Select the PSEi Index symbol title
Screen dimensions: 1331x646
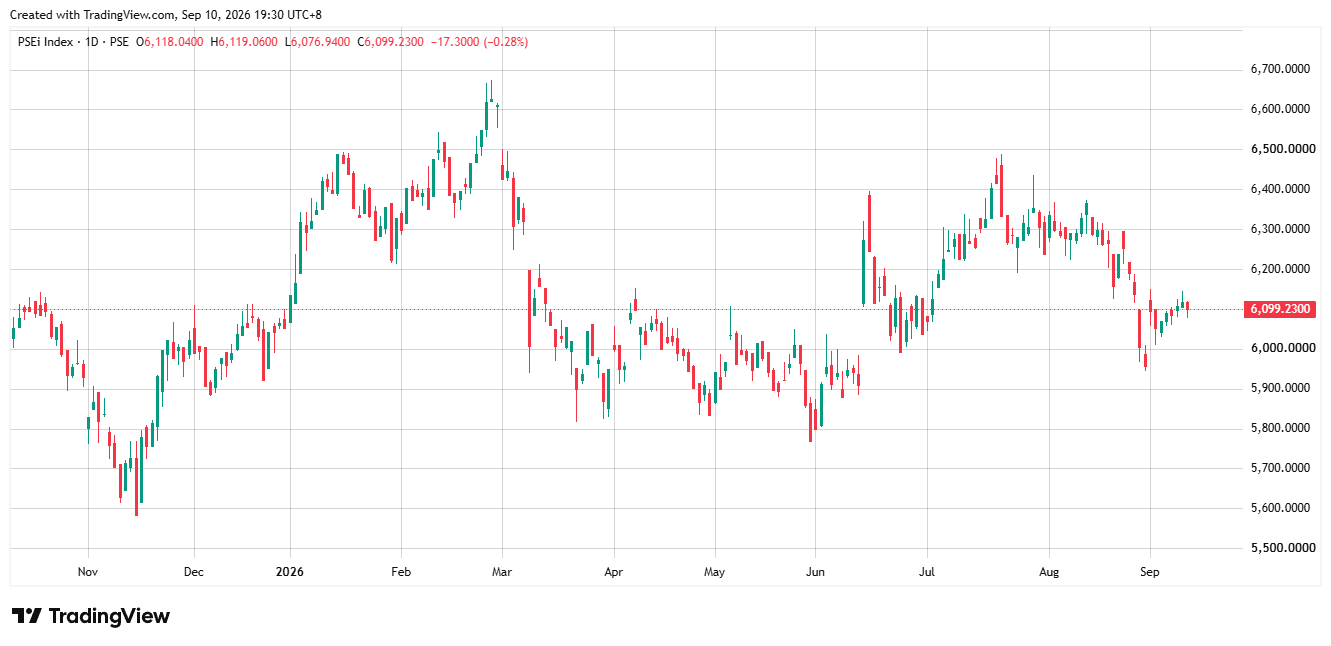click(44, 42)
